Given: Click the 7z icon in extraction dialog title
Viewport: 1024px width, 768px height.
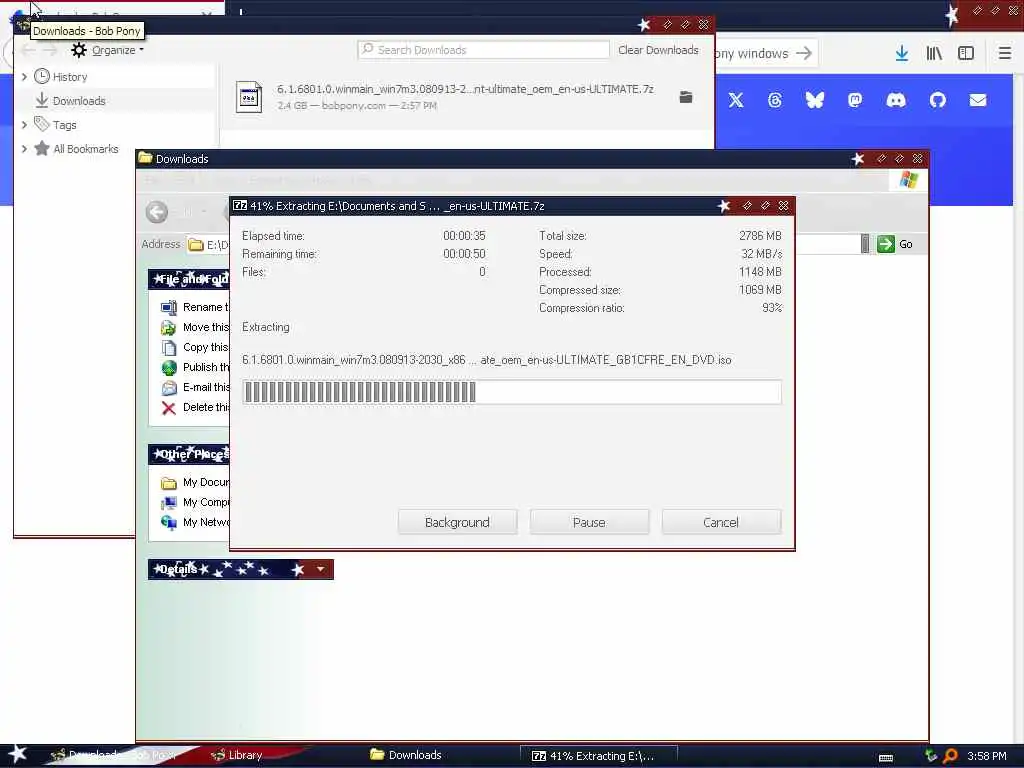Looking at the screenshot, I should (240, 206).
